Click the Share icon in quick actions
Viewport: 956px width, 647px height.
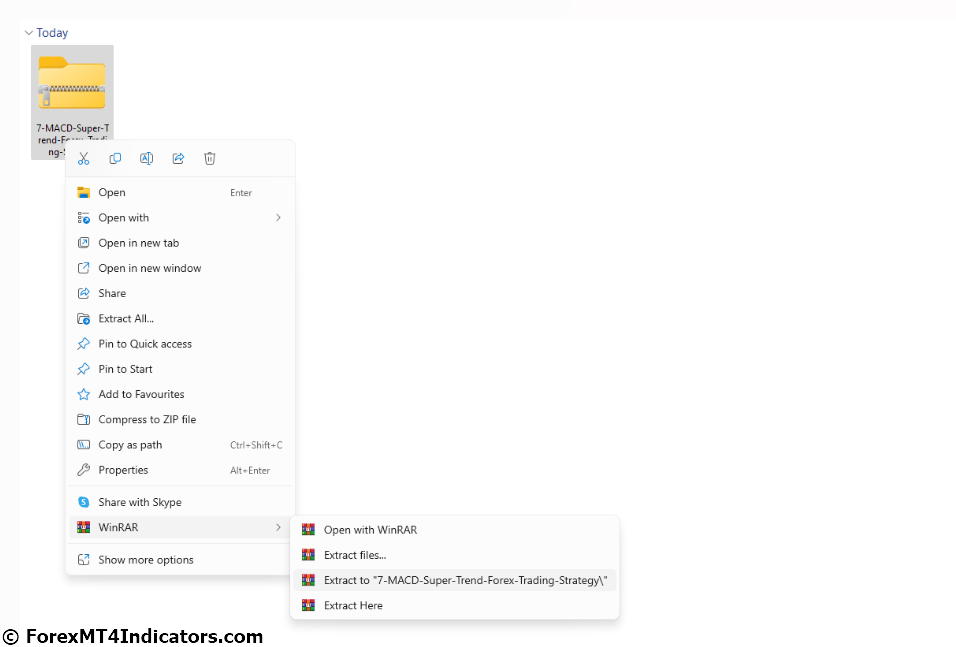[x=178, y=158]
